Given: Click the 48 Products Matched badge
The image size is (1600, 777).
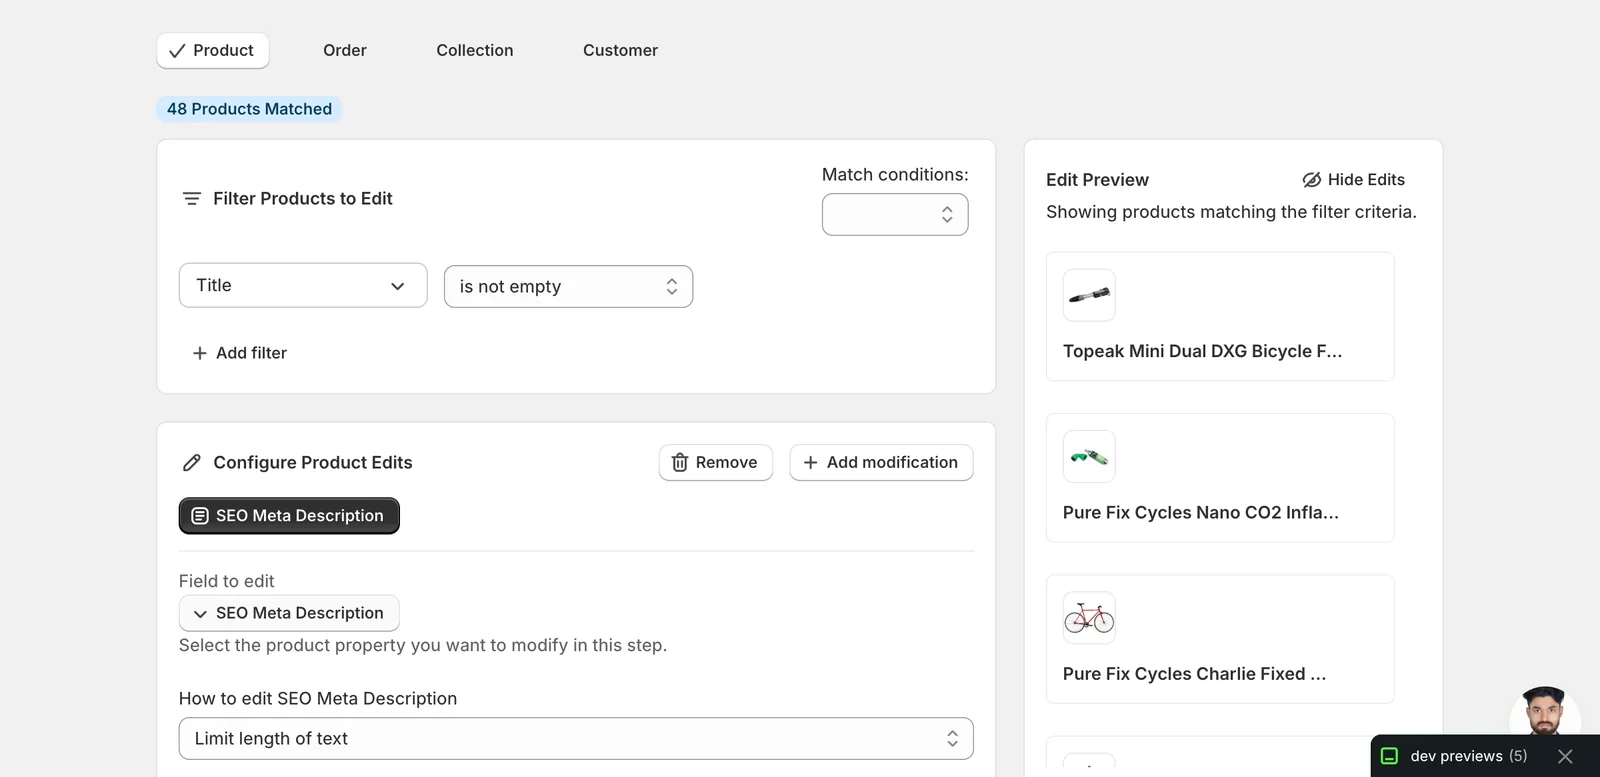Looking at the screenshot, I should pyautogui.click(x=249, y=109).
